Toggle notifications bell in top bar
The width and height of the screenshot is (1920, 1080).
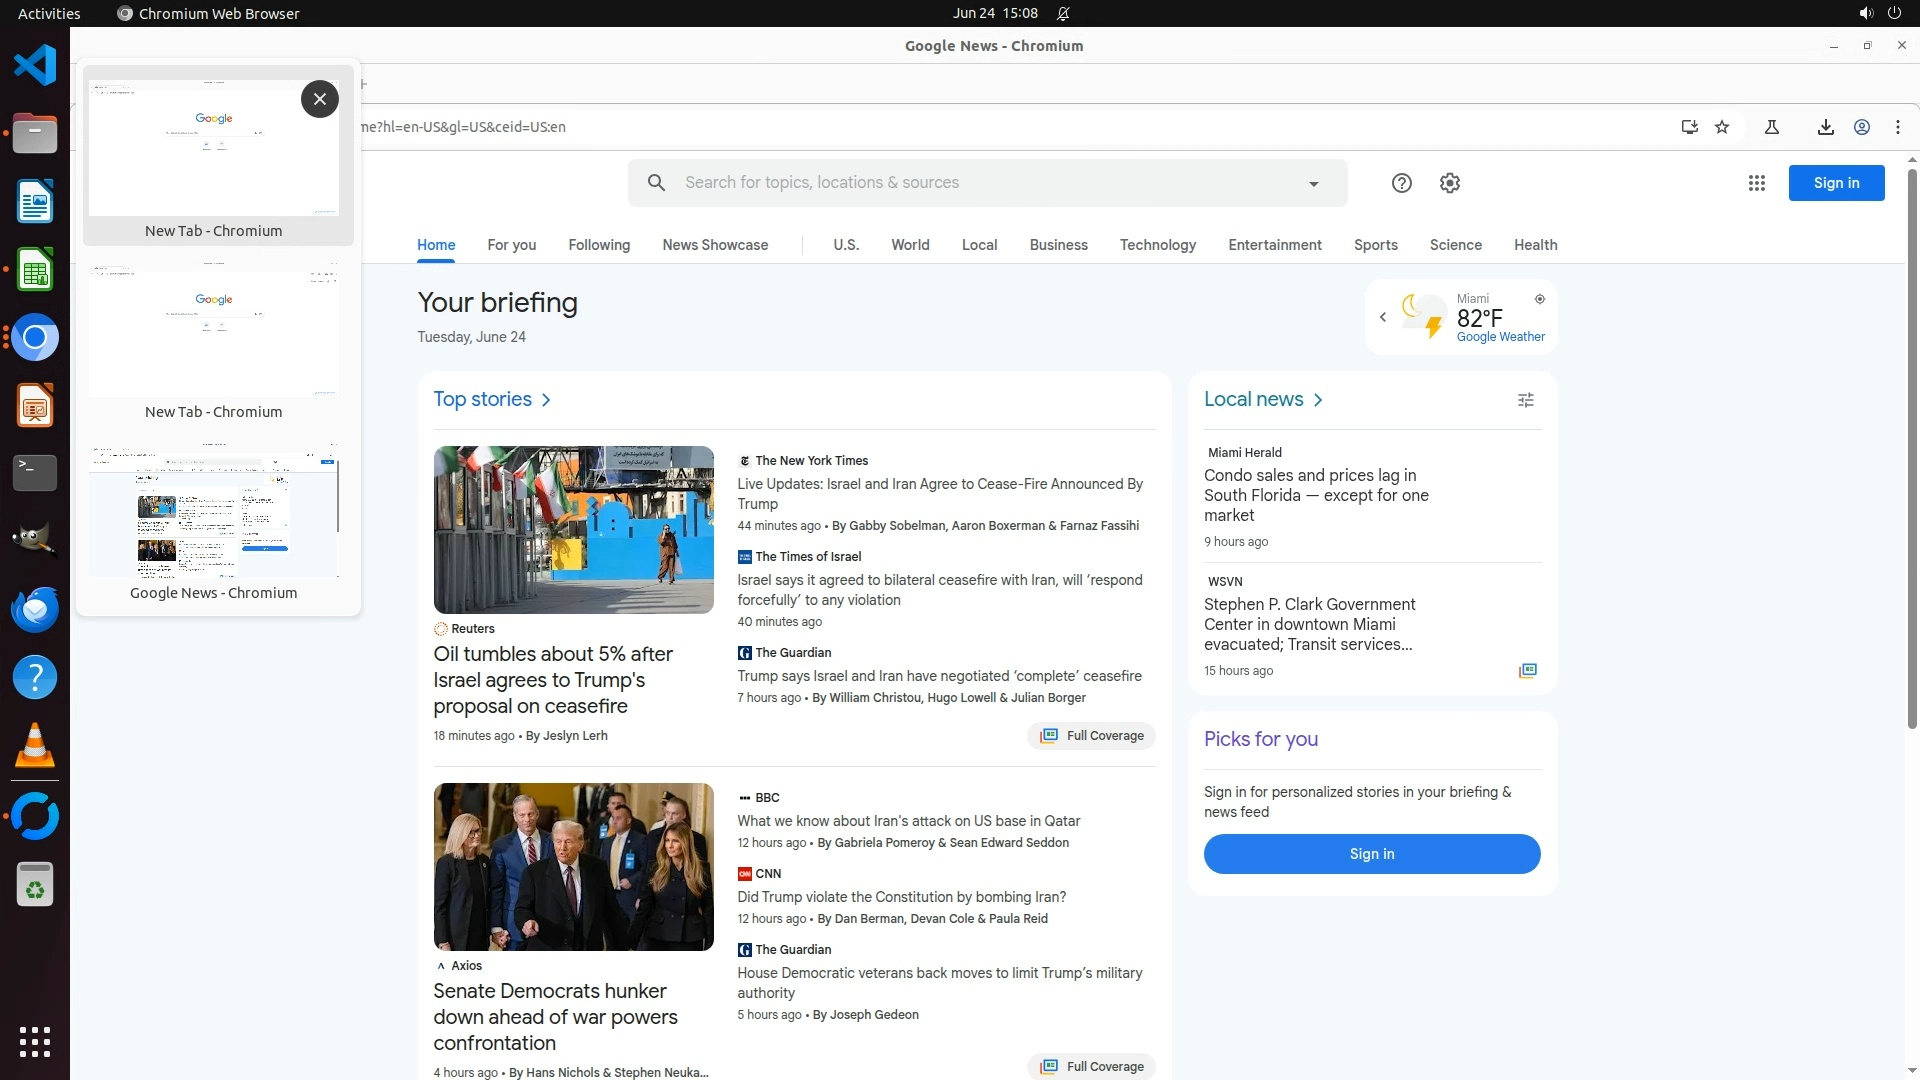(1063, 14)
